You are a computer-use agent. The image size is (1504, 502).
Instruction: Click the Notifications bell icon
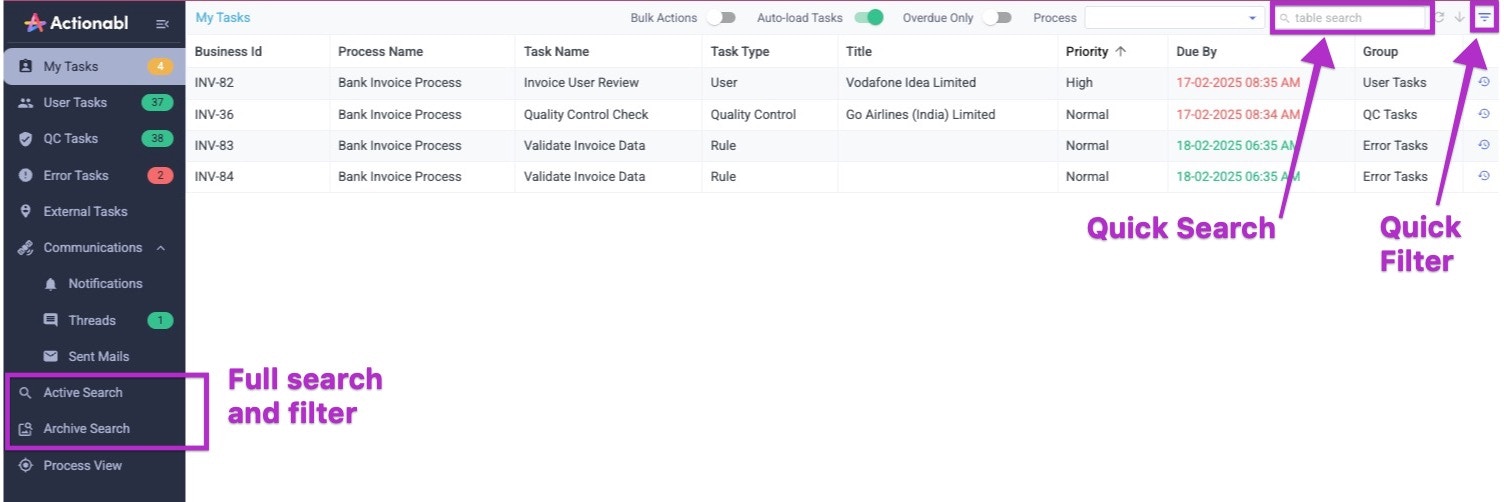pos(51,284)
